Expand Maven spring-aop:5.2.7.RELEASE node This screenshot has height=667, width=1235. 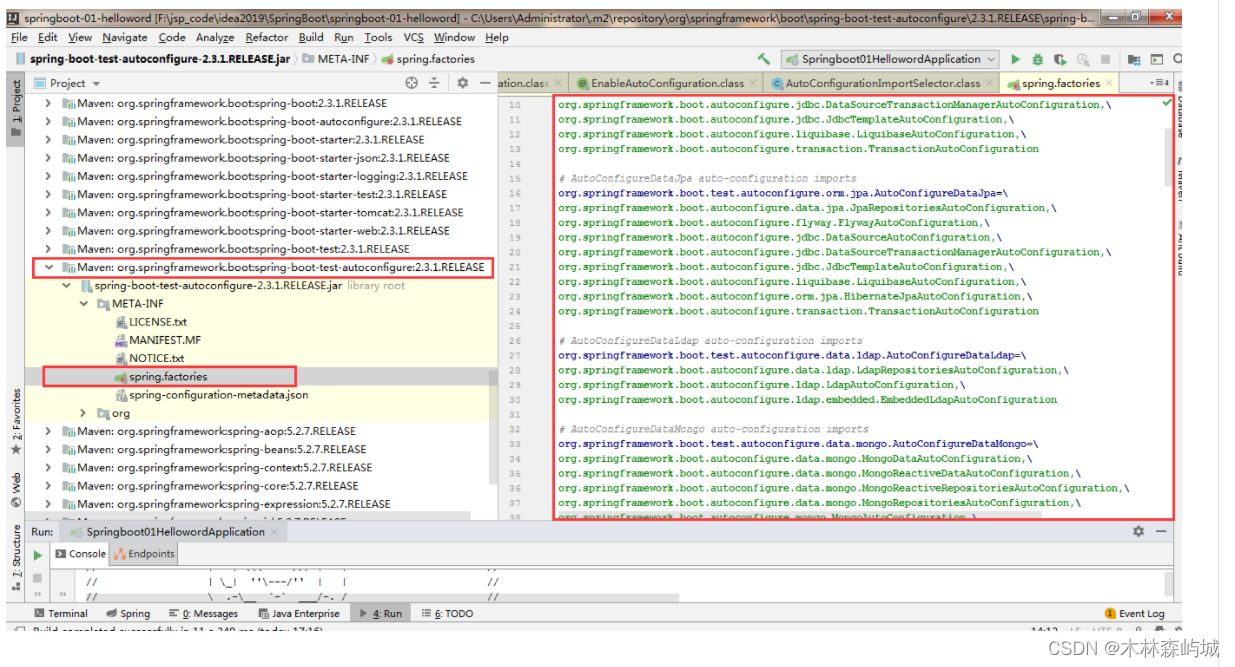click(48, 431)
